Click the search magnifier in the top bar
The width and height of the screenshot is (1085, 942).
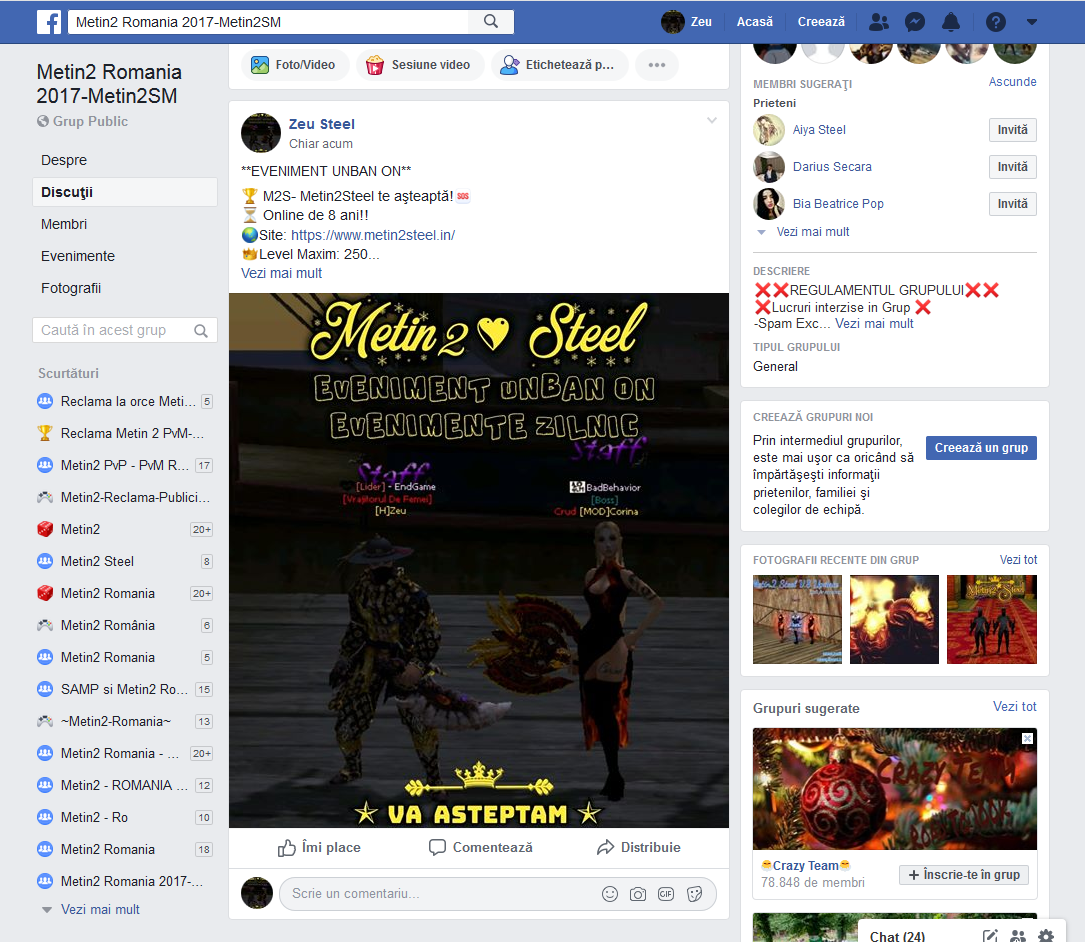[x=491, y=21]
